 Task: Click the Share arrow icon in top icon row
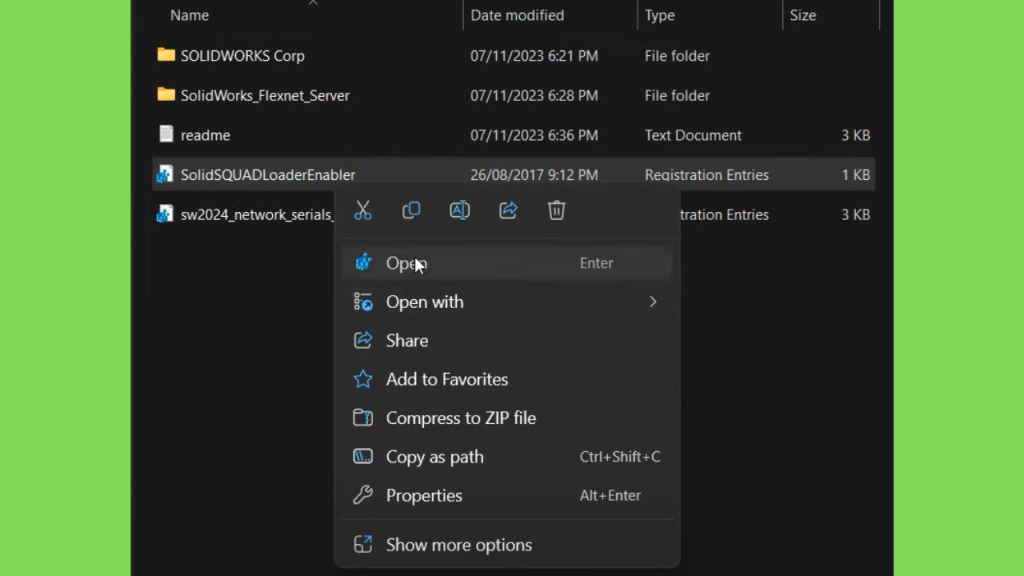coord(508,210)
